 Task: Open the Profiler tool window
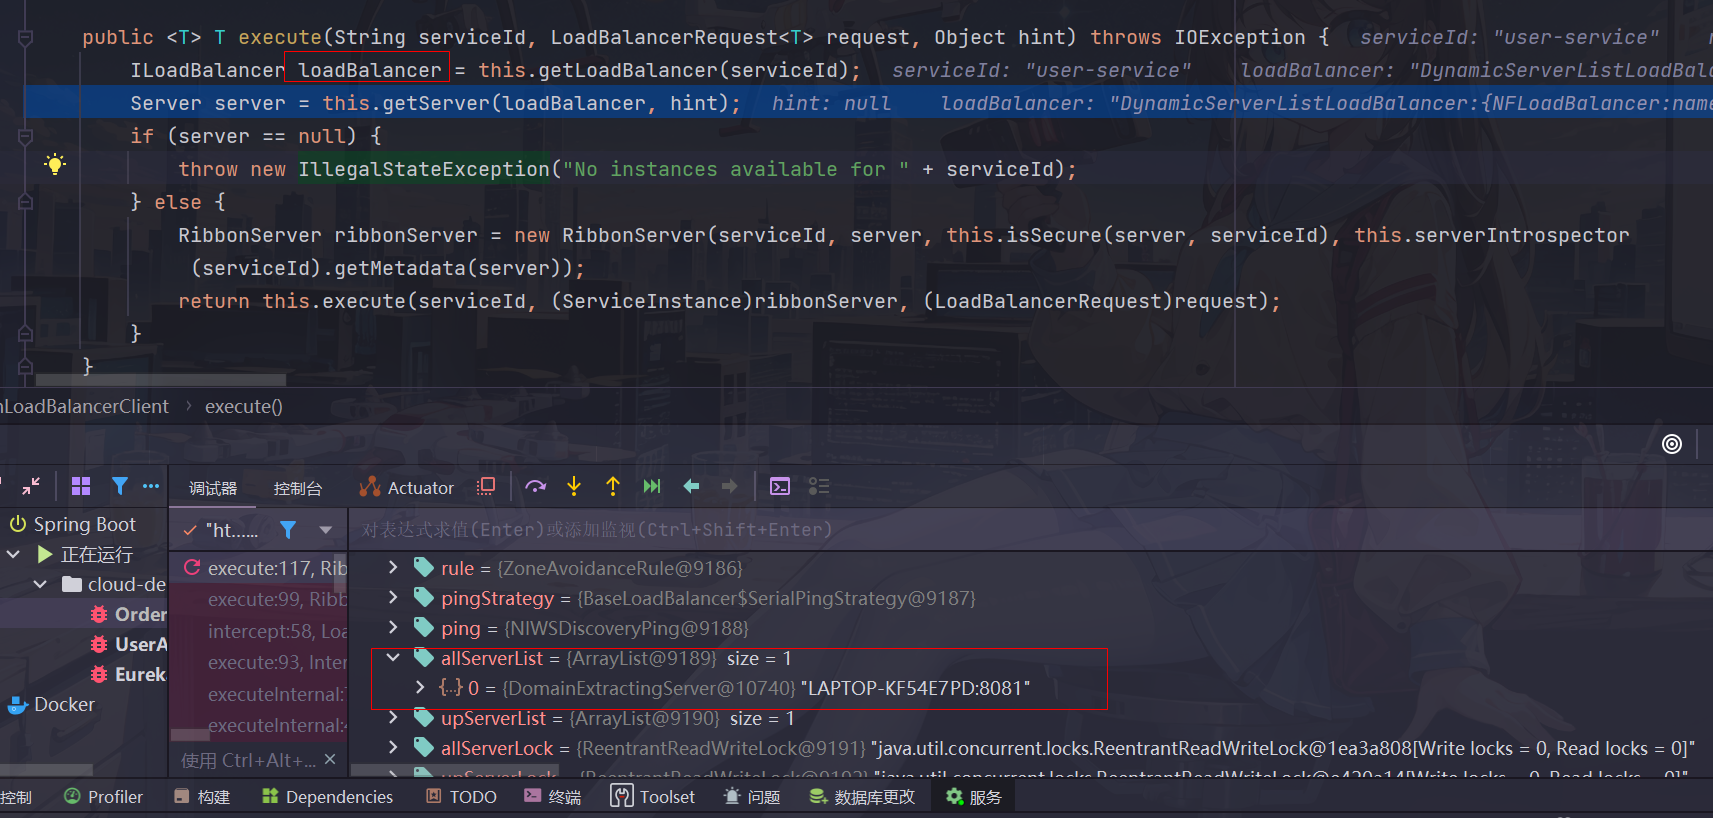tap(104, 797)
